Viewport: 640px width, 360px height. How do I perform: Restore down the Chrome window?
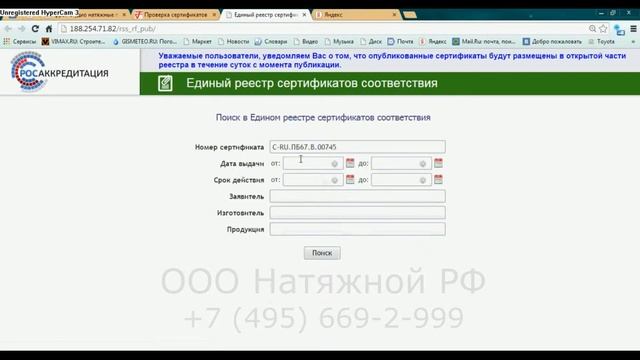click(613, 13)
